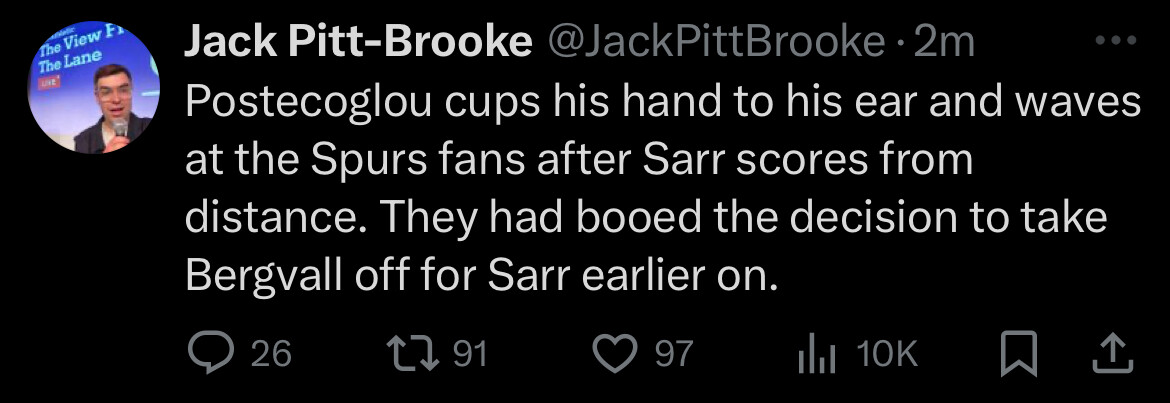Viewport: 1170px width, 403px height.
Task: Open the tweet at the word Postecoglou
Action: pyautogui.click(x=308, y=101)
